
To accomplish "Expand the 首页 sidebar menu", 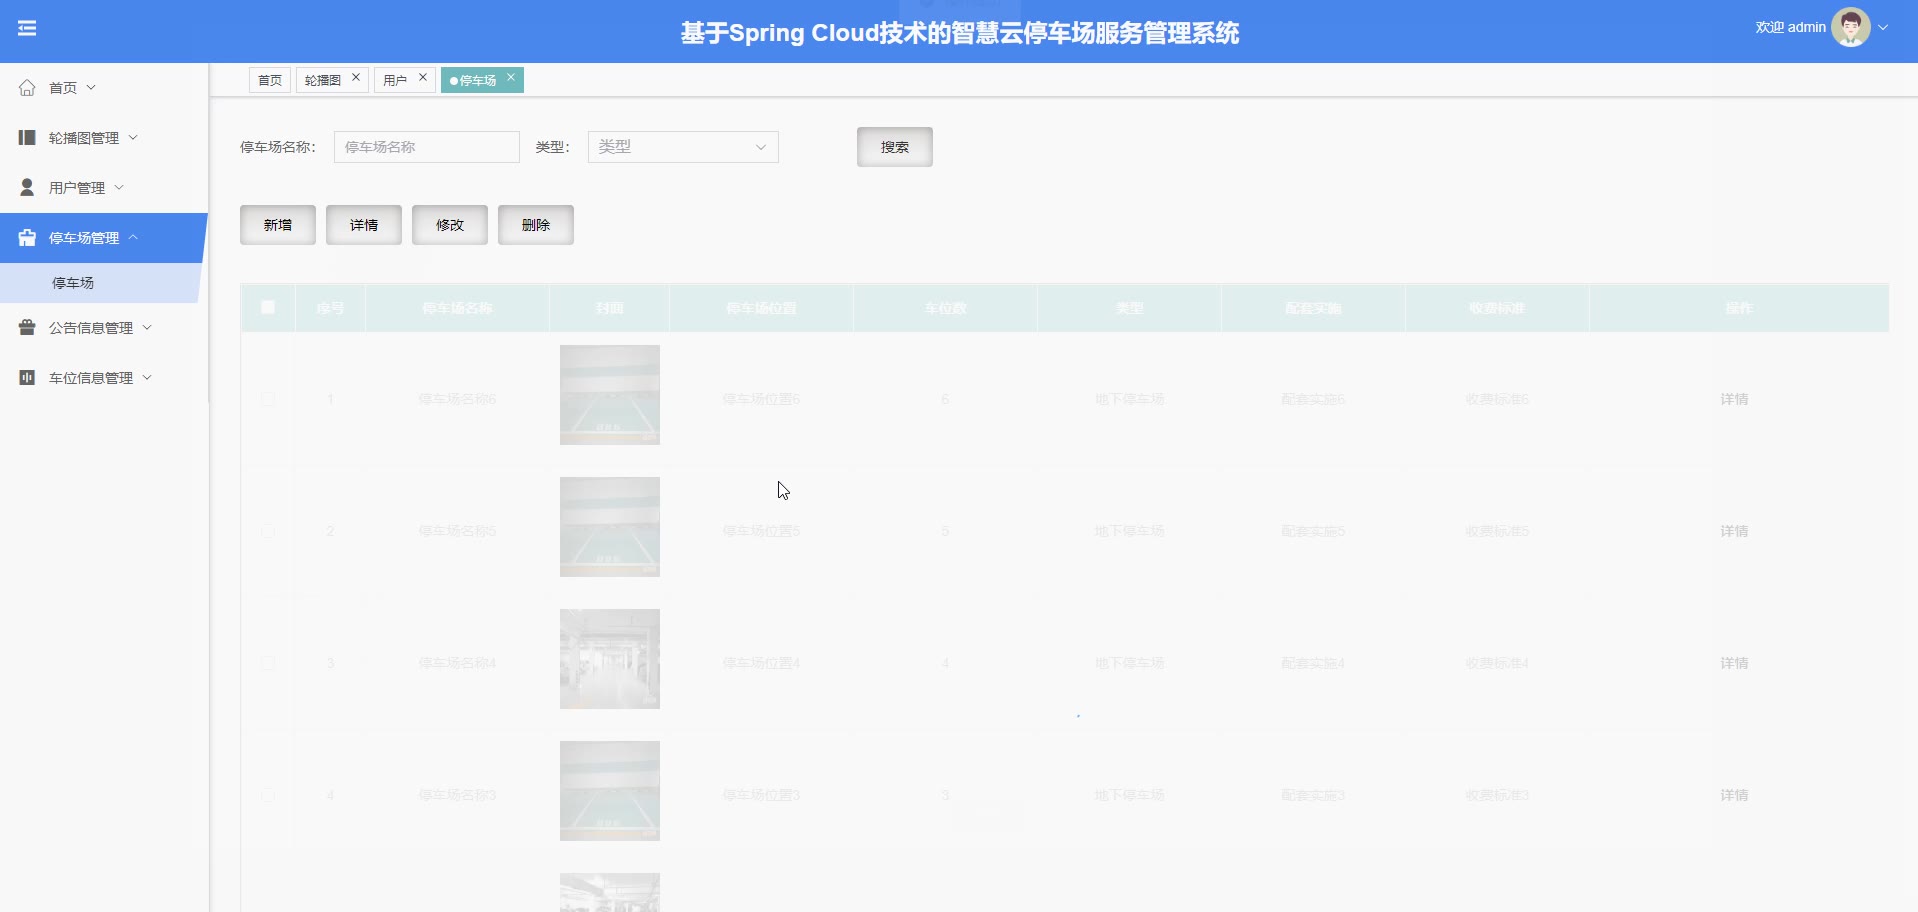I will [x=91, y=88].
